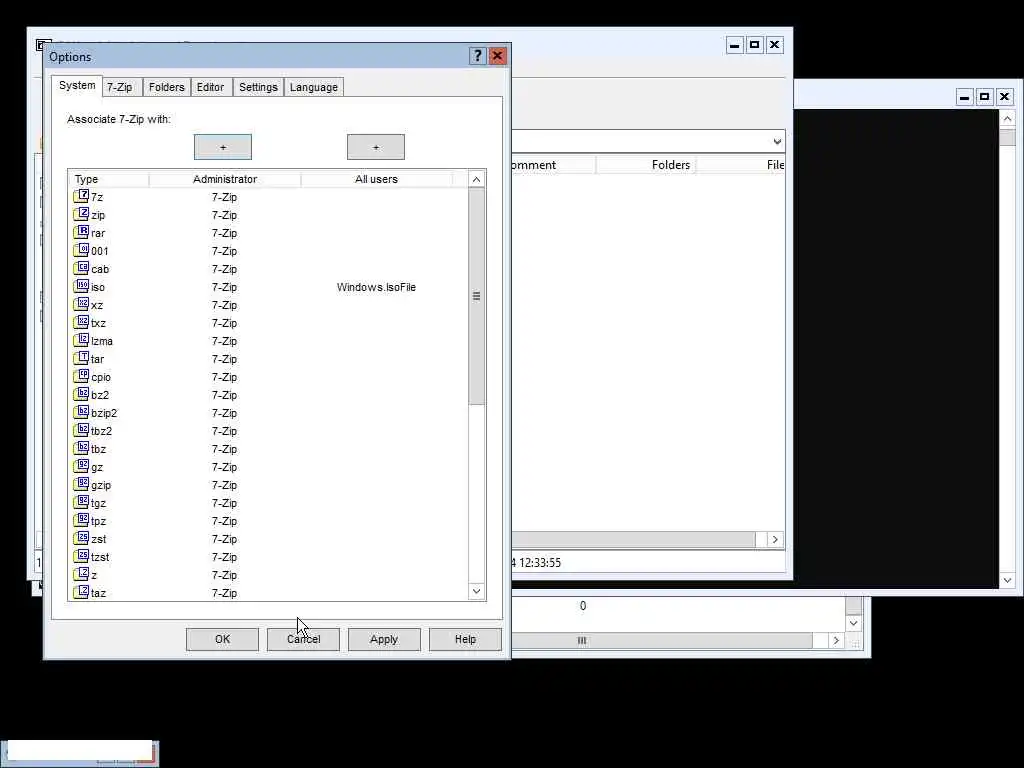The height and width of the screenshot is (768, 1024).
Task: Click the bzip2 file type icon
Action: coord(81,412)
